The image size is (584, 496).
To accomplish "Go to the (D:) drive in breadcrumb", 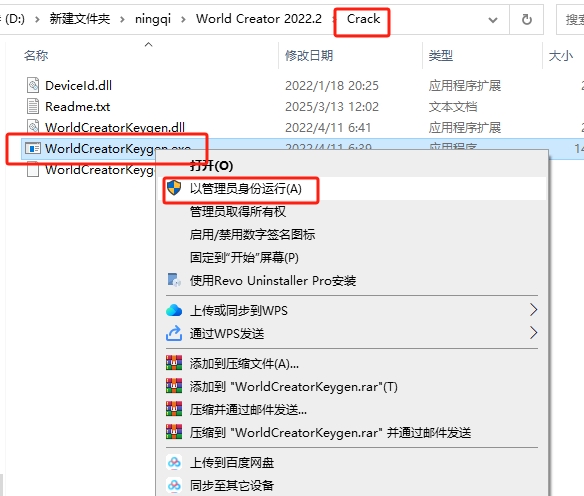I will pos(15,19).
